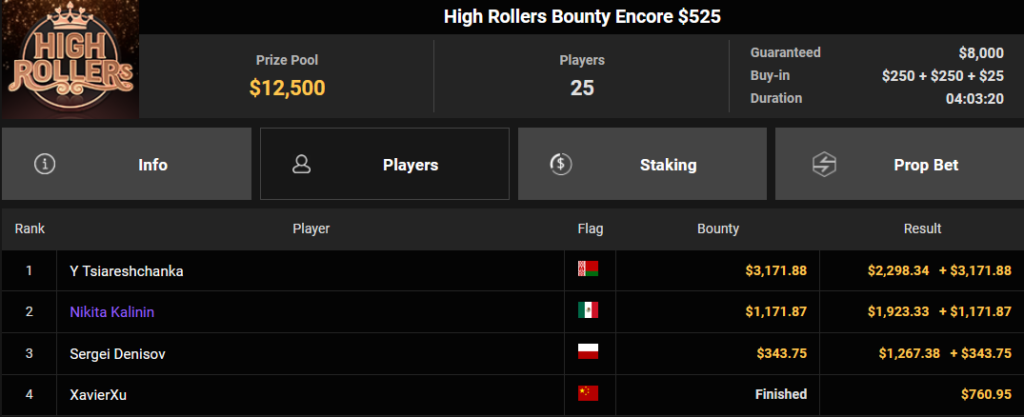The width and height of the screenshot is (1024, 417).
Task: Click the Players person icon
Action: pos(302,164)
